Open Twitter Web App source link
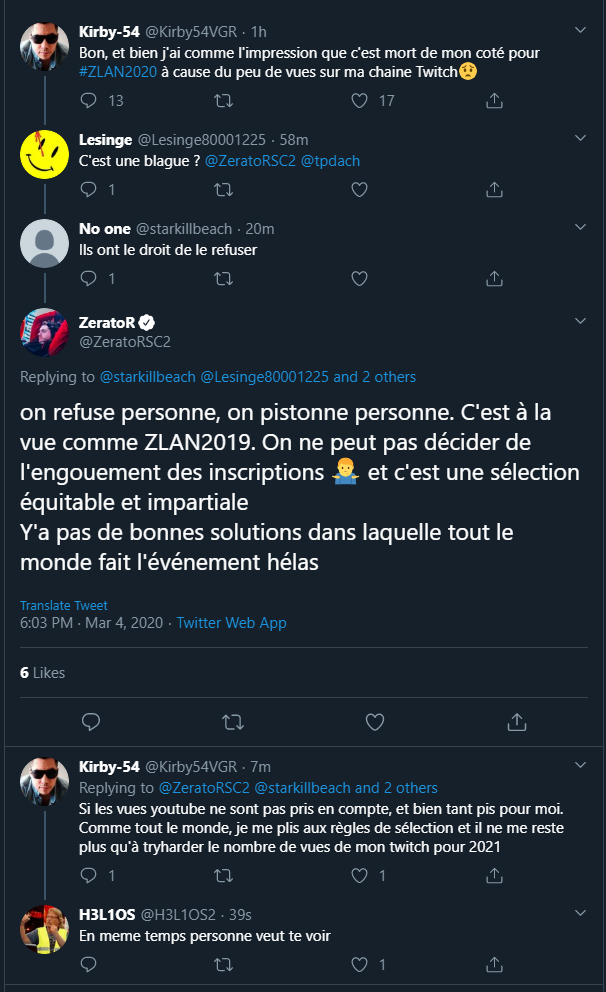 [x=231, y=623]
